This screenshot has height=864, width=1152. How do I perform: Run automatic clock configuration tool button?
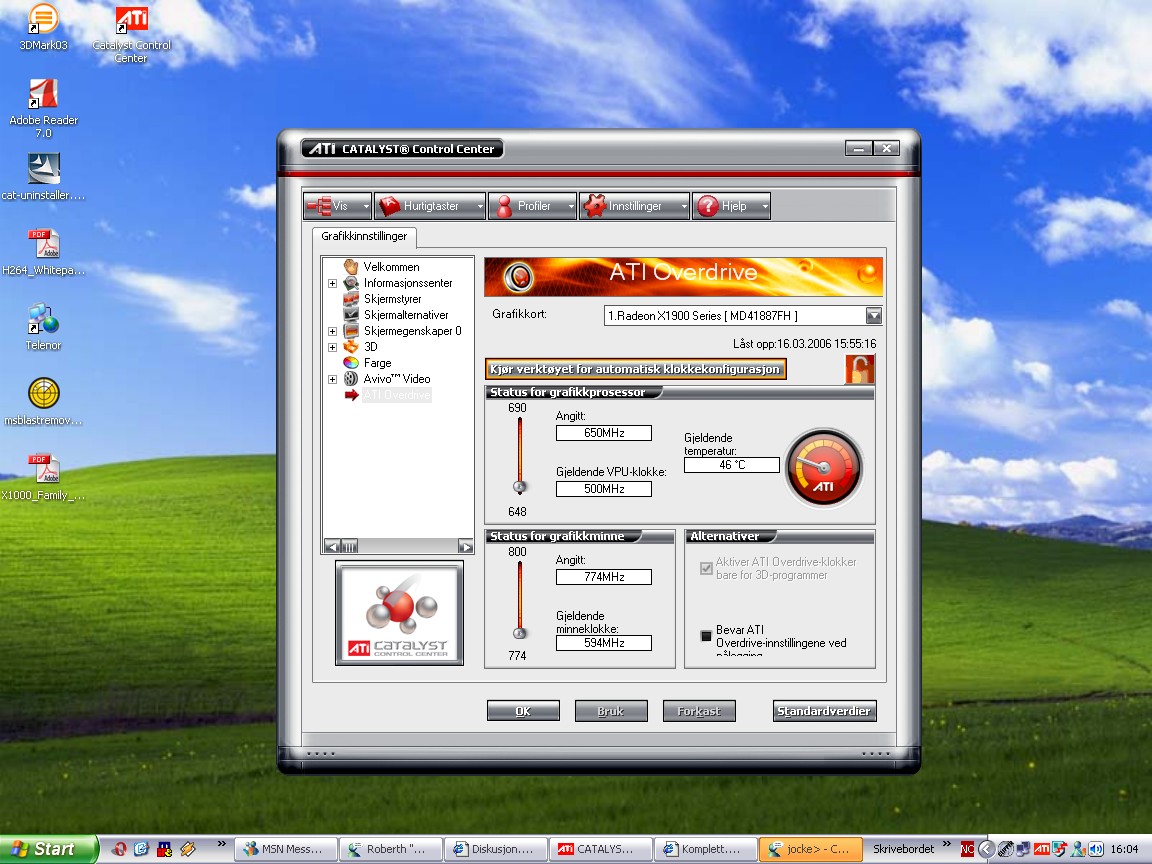[636, 369]
